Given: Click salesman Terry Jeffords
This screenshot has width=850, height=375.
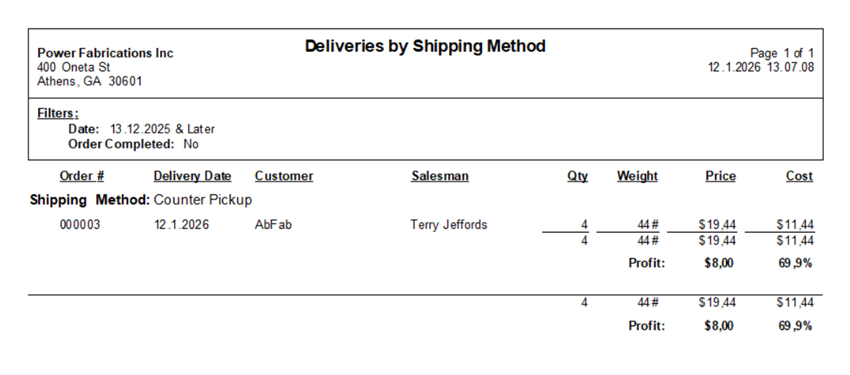Looking at the screenshot, I should click(x=449, y=224).
